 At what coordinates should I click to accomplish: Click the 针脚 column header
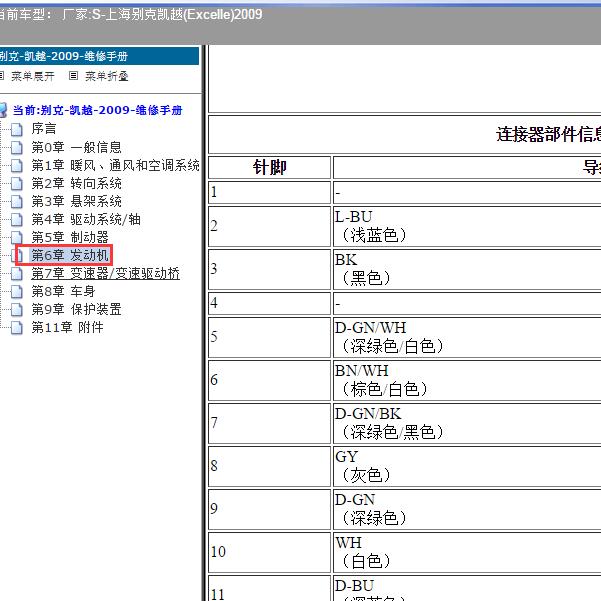pyautogui.click(x=269, y=167)
